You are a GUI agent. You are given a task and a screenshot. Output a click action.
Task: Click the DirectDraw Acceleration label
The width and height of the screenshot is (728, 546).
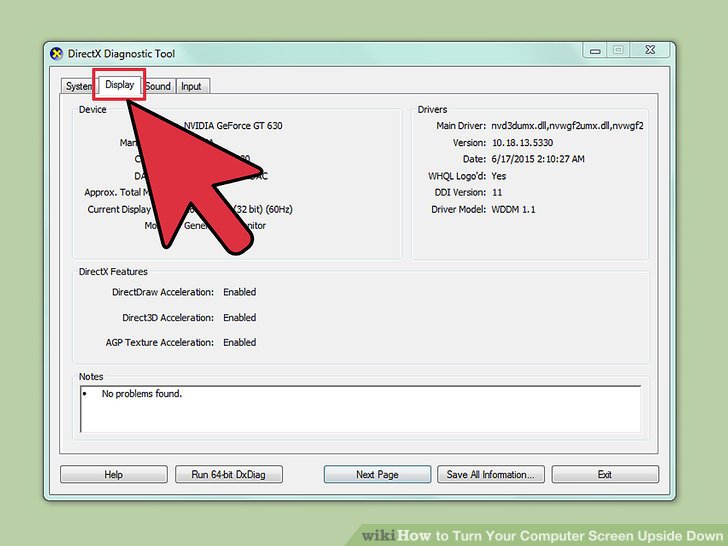click(x=163, y=292)
